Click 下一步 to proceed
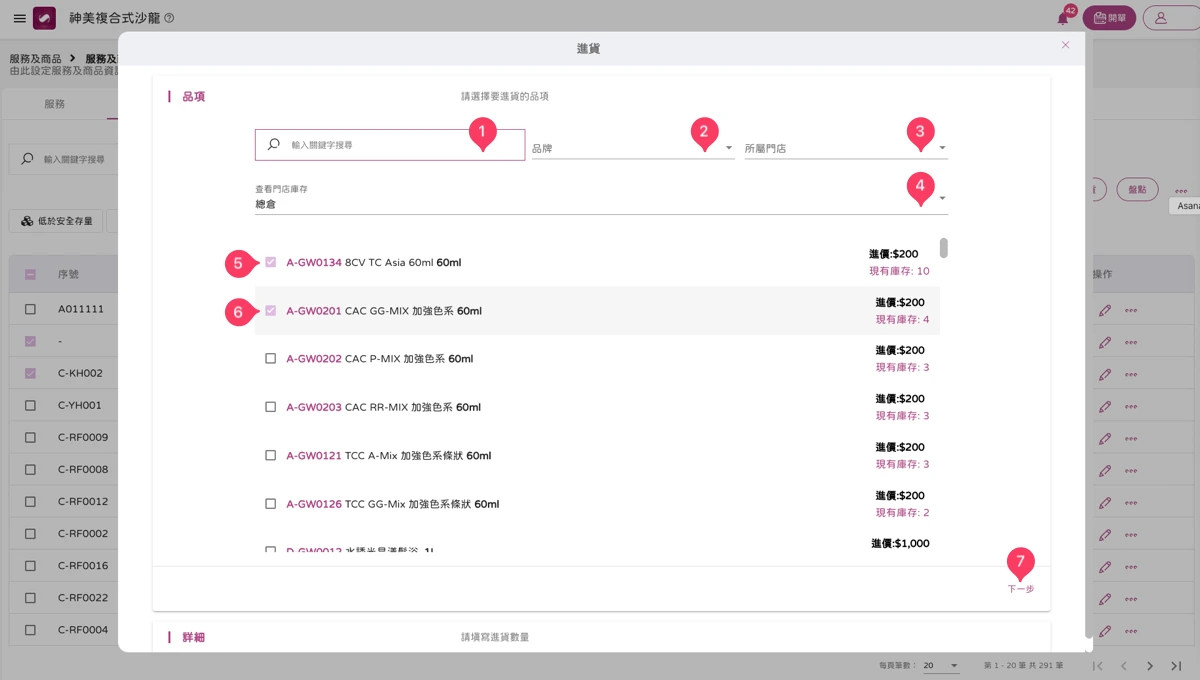The height and width of the screenshot is (680, 1200). point(1020,589)
